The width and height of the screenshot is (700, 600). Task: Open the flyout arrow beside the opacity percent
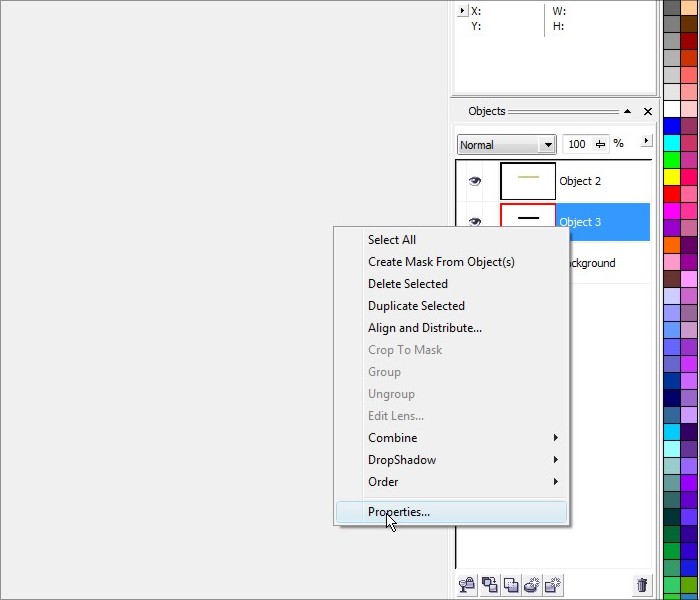pyautogui.click(x=646, y=142)
